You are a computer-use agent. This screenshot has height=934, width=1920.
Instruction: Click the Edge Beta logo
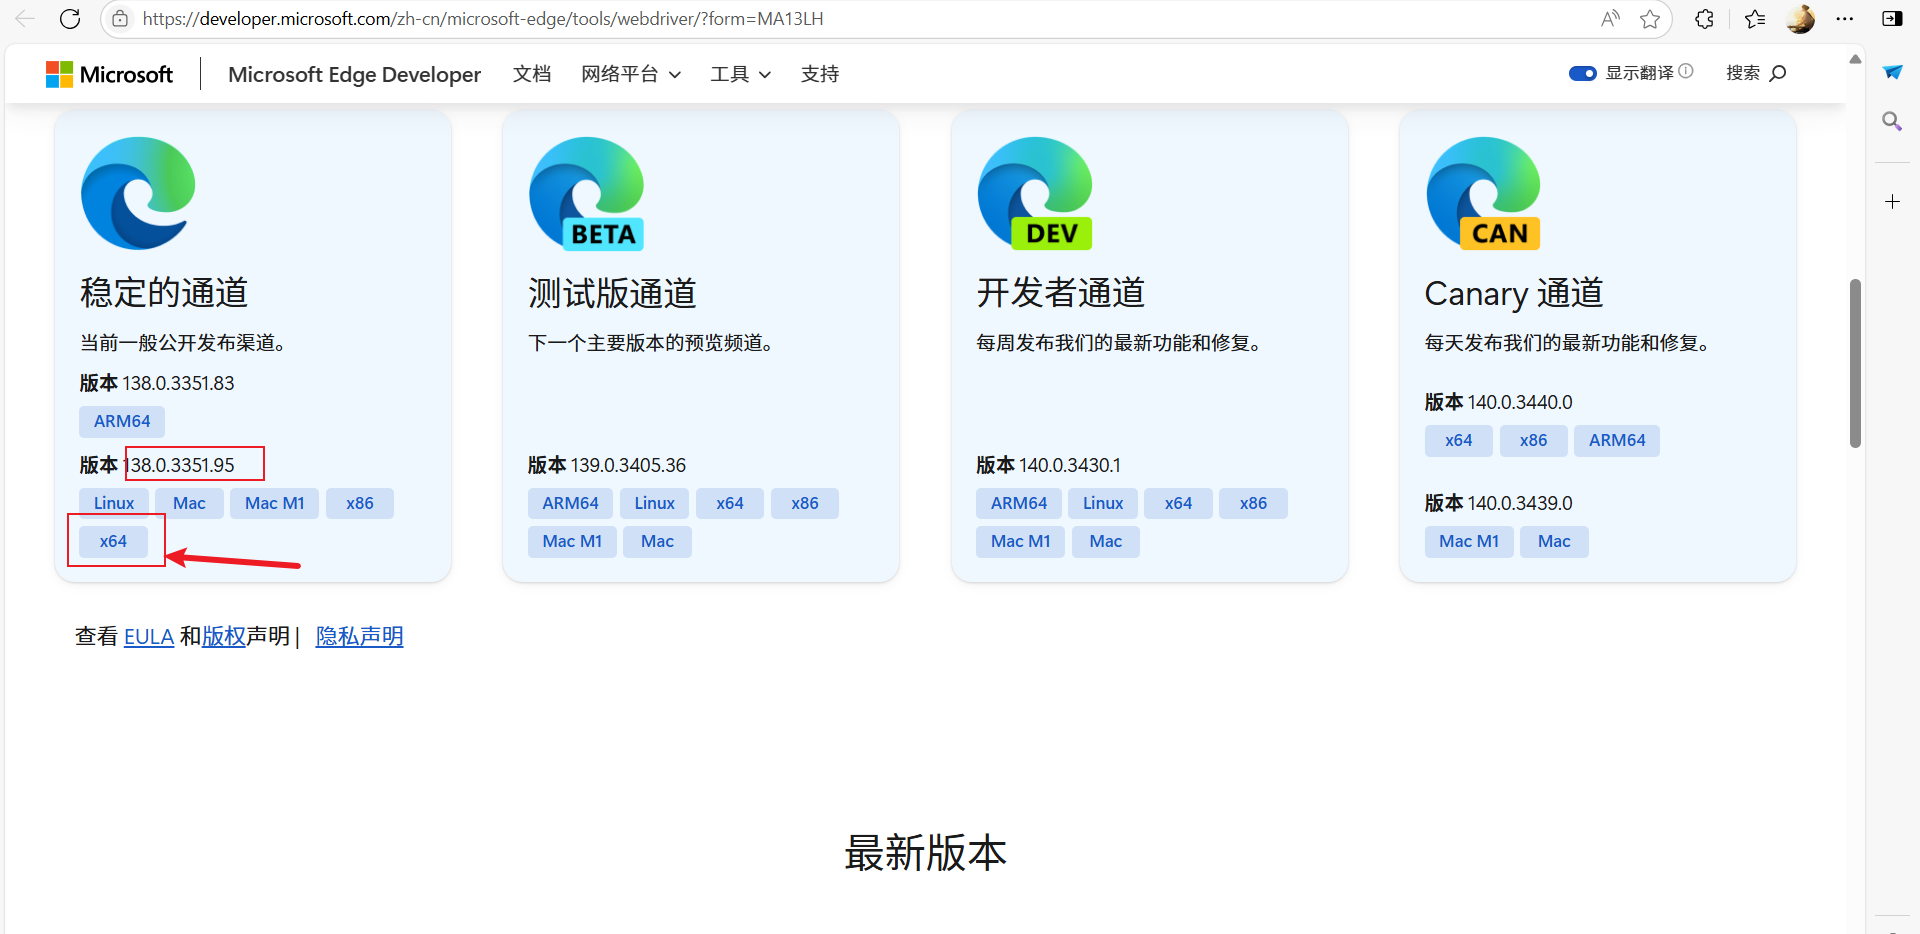click(x=587, y=193)
